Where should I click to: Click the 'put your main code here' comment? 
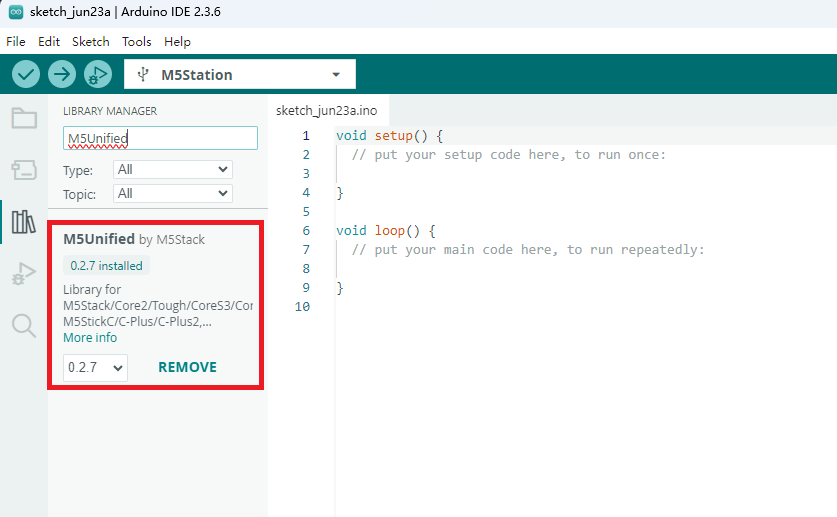coord(528,250)
